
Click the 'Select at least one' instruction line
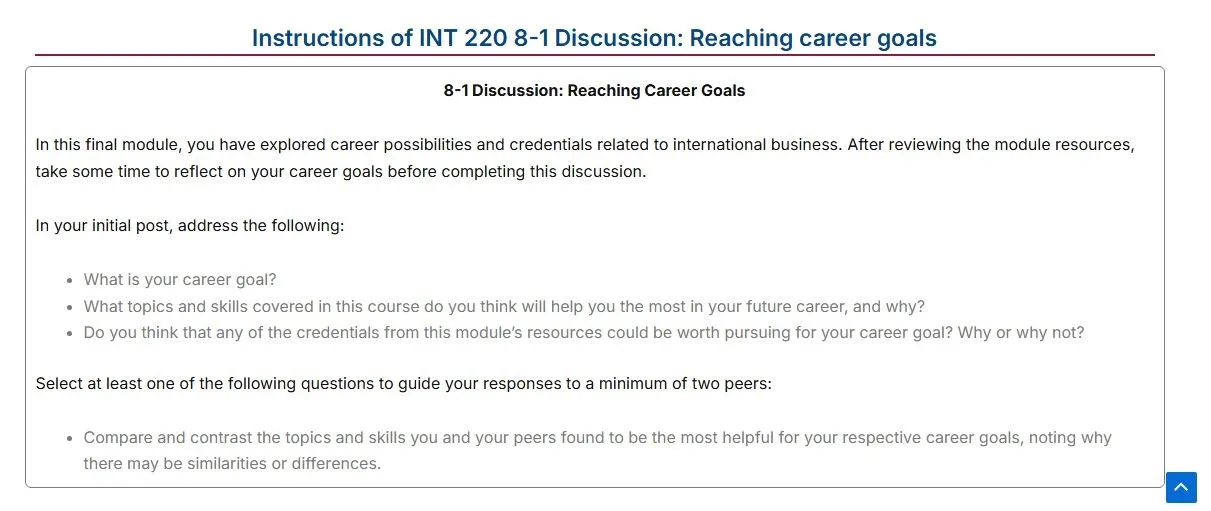404,384
